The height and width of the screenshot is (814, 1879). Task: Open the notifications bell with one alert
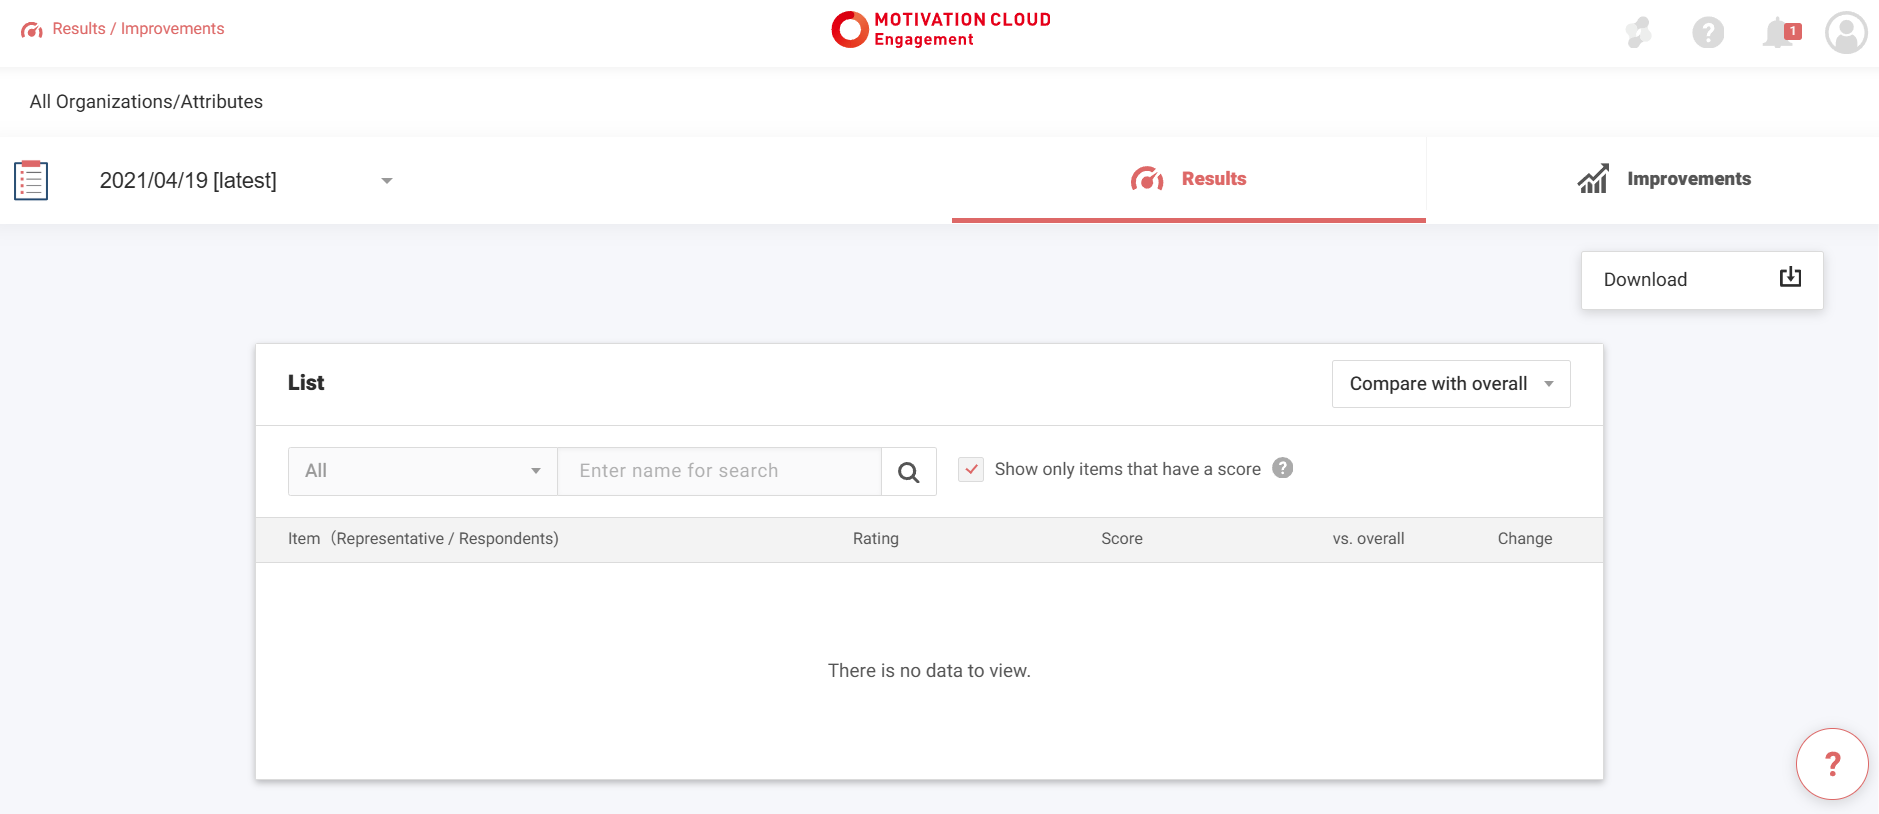[x=1780, y=33]
